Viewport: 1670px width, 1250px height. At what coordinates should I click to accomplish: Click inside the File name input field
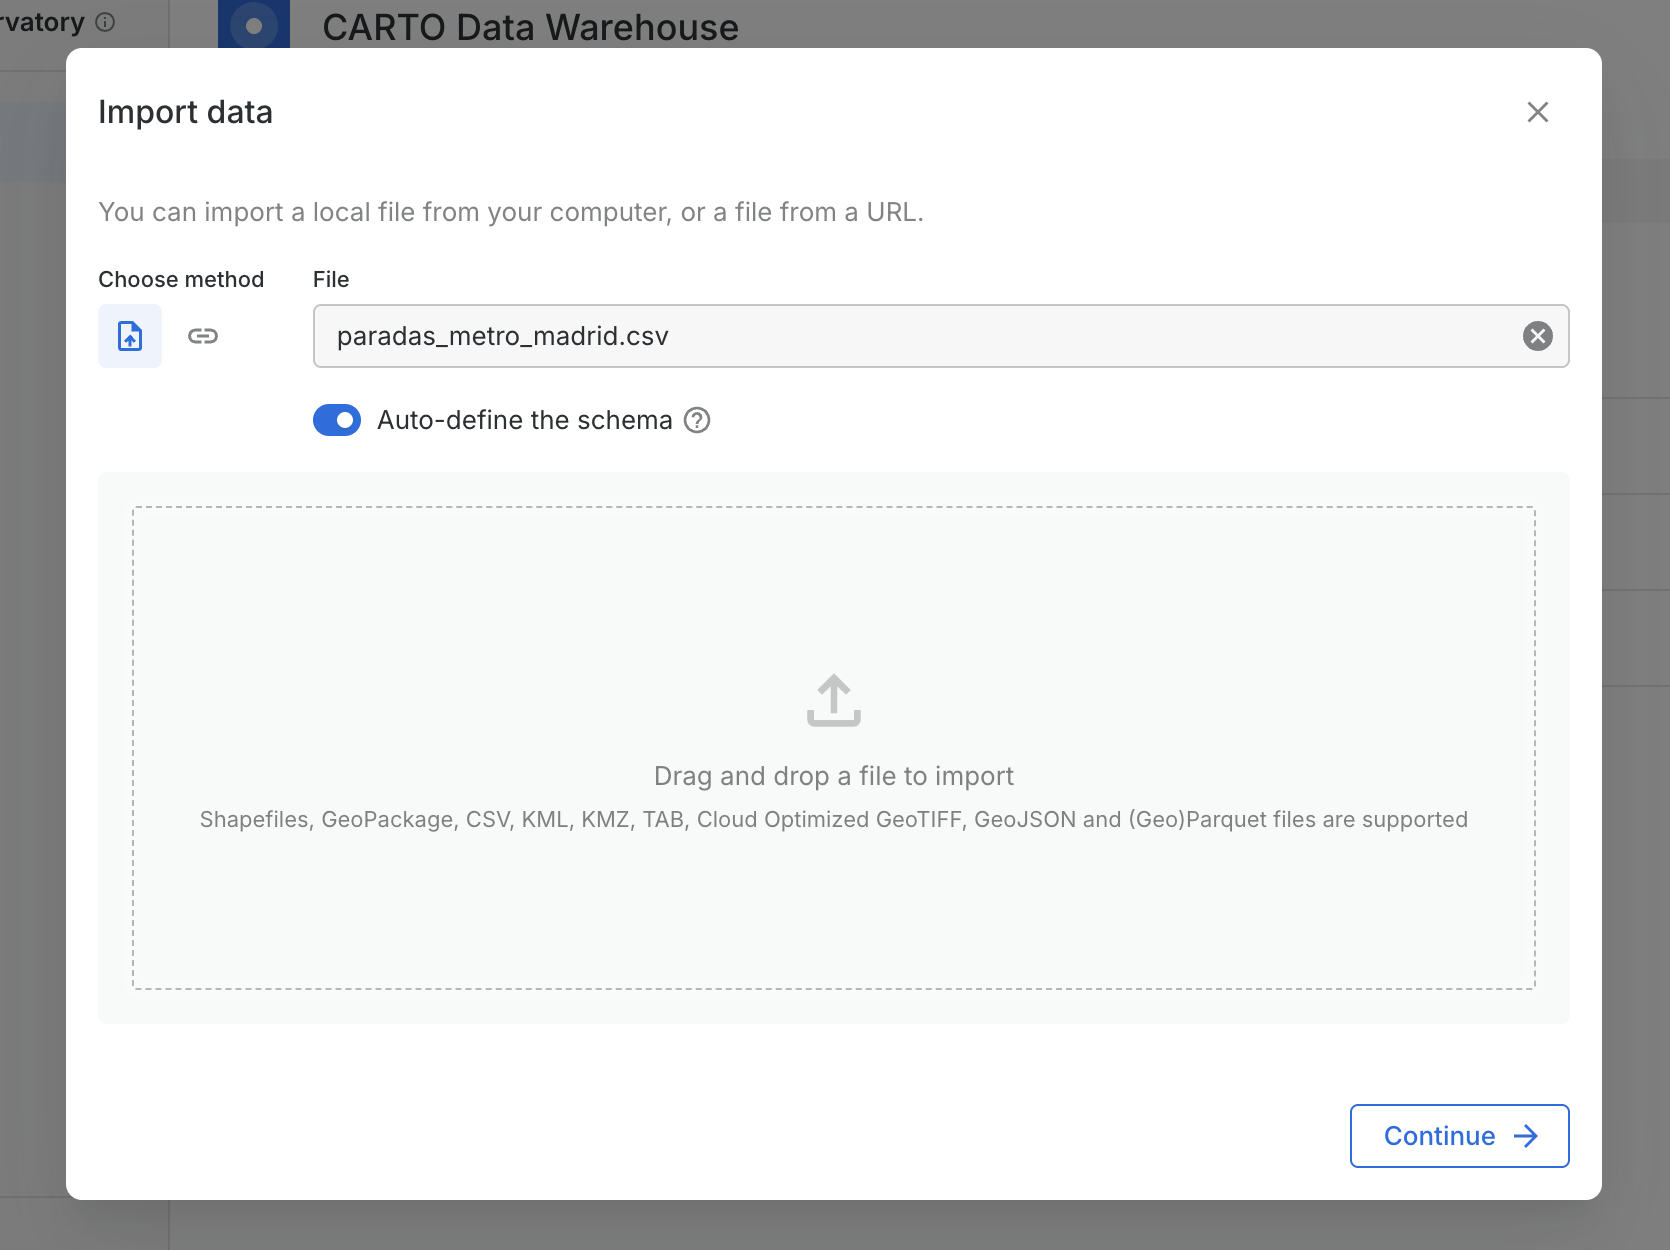click(900, 336)
